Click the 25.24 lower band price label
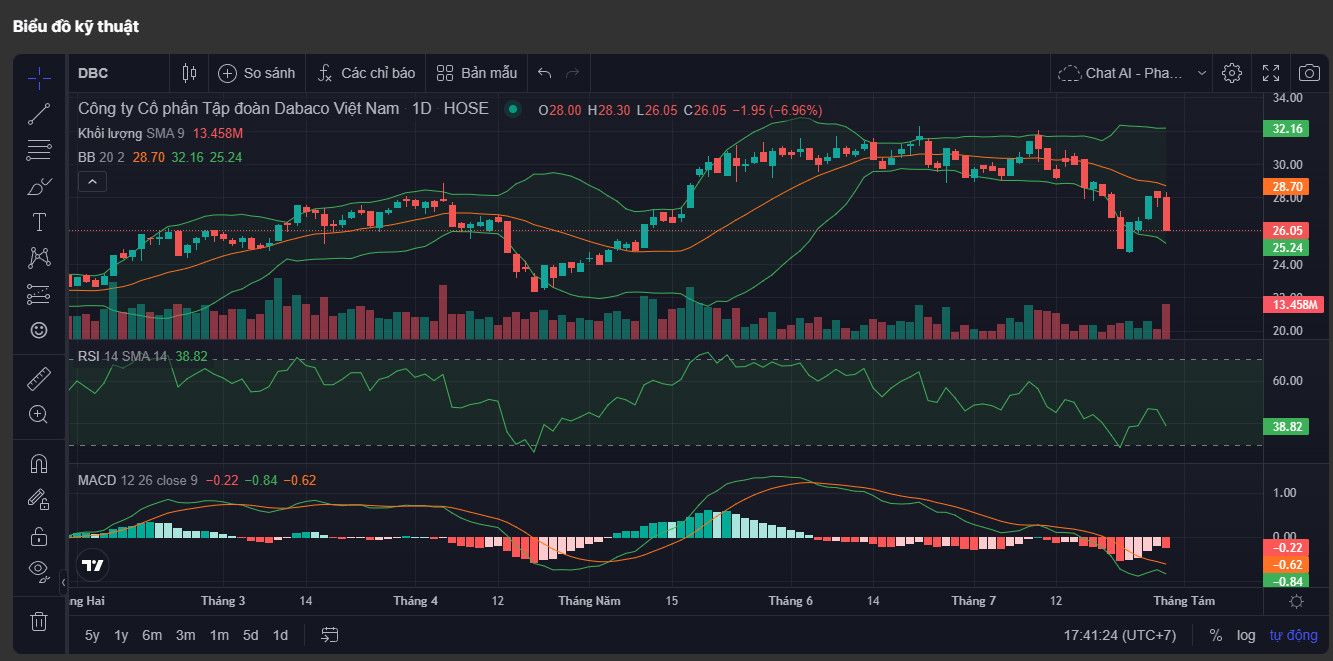The height and width of the screenshot is (661, 1333). pos(1286,248)
